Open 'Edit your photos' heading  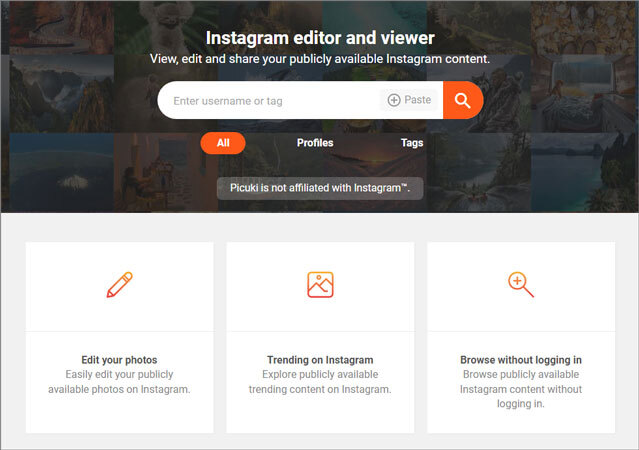(x=119, y=360)
